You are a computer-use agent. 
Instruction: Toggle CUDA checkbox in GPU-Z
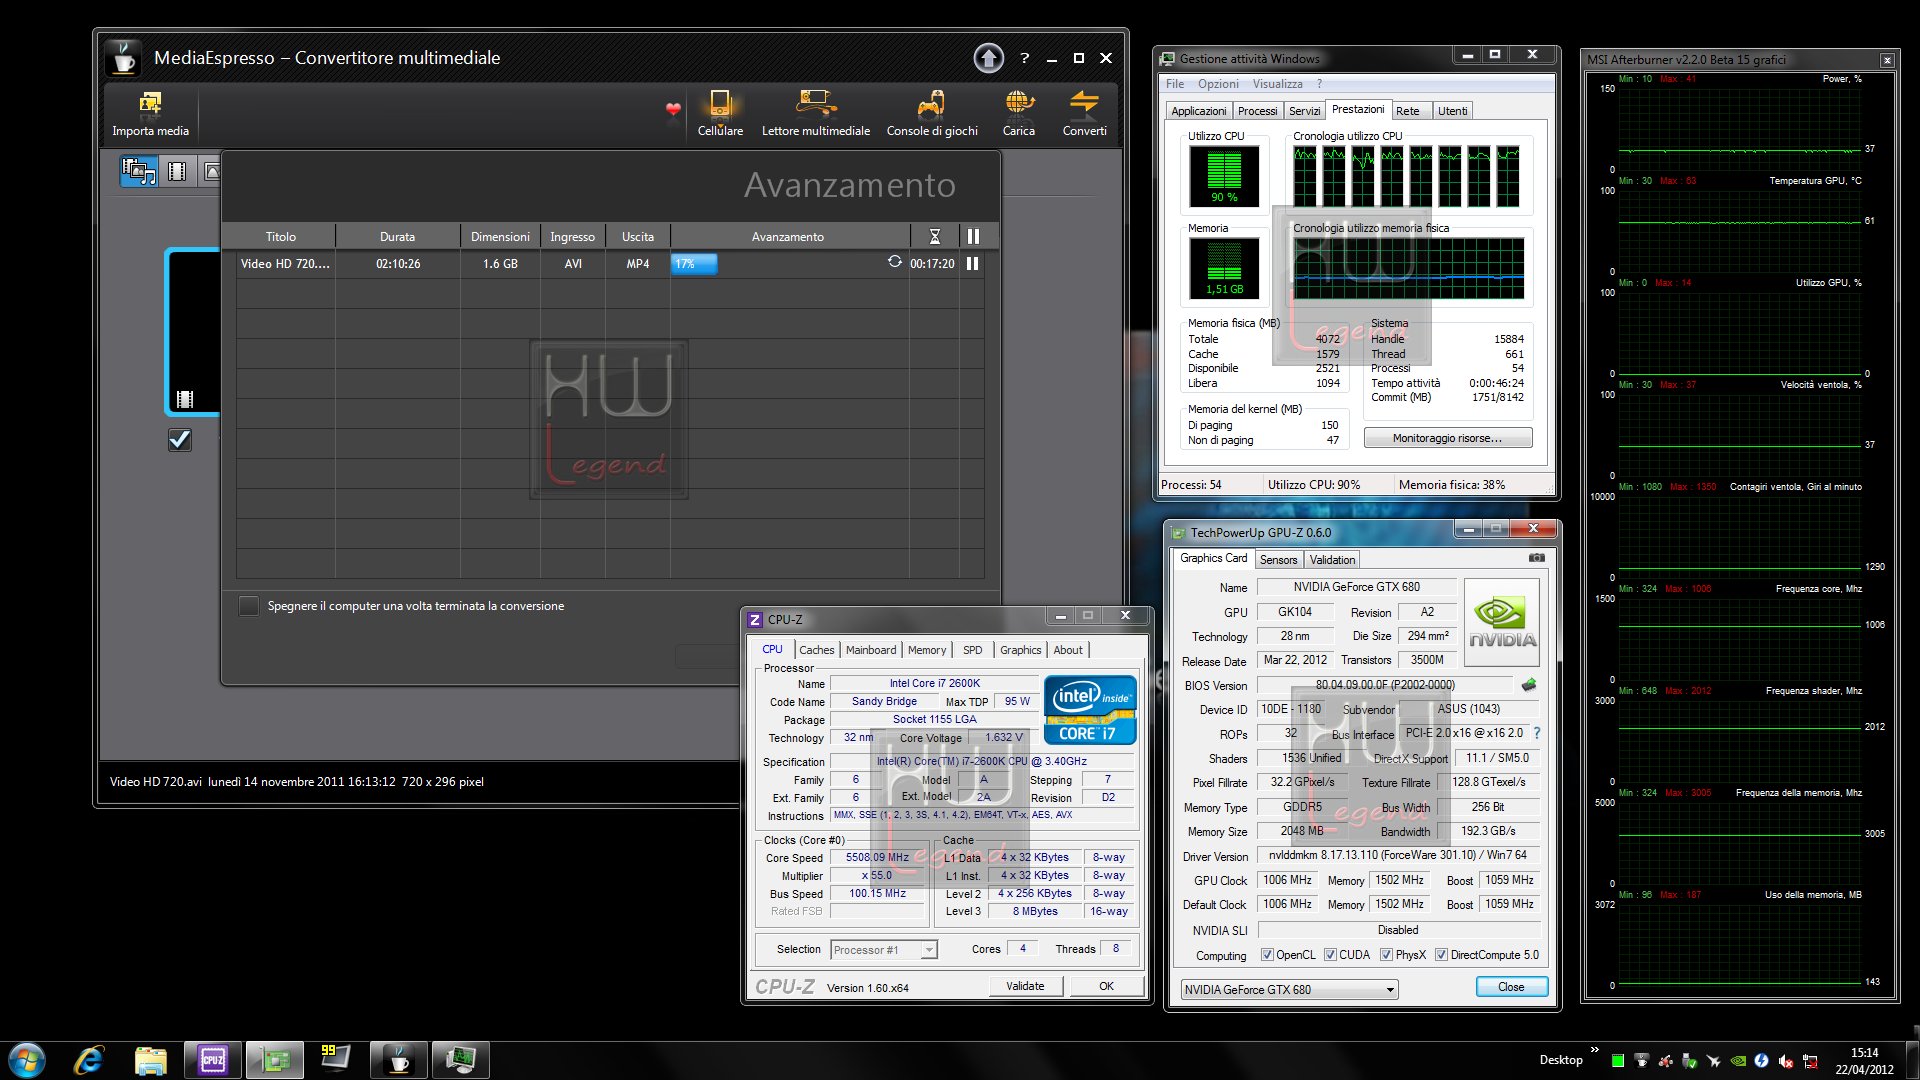coord(1330,955)
